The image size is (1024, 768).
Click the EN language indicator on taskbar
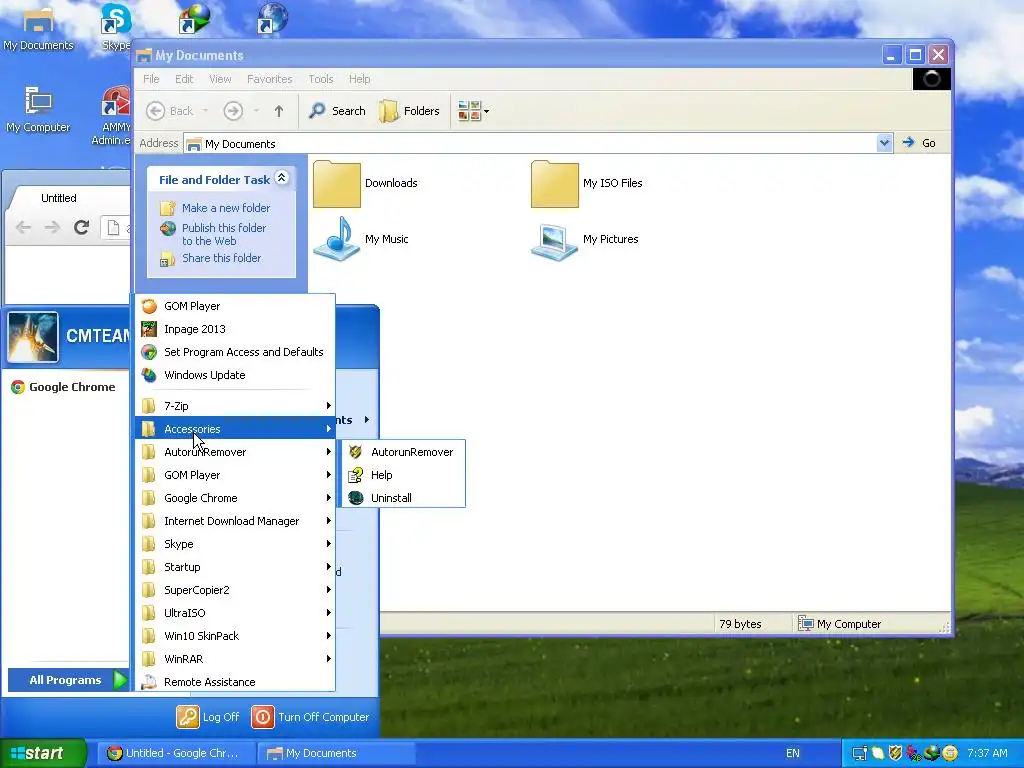coord(793,753)
